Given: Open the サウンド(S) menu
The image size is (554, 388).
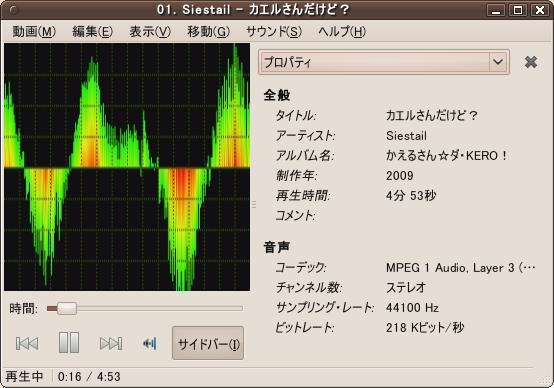Looking at the screenshot, I should tap(274, 32).
